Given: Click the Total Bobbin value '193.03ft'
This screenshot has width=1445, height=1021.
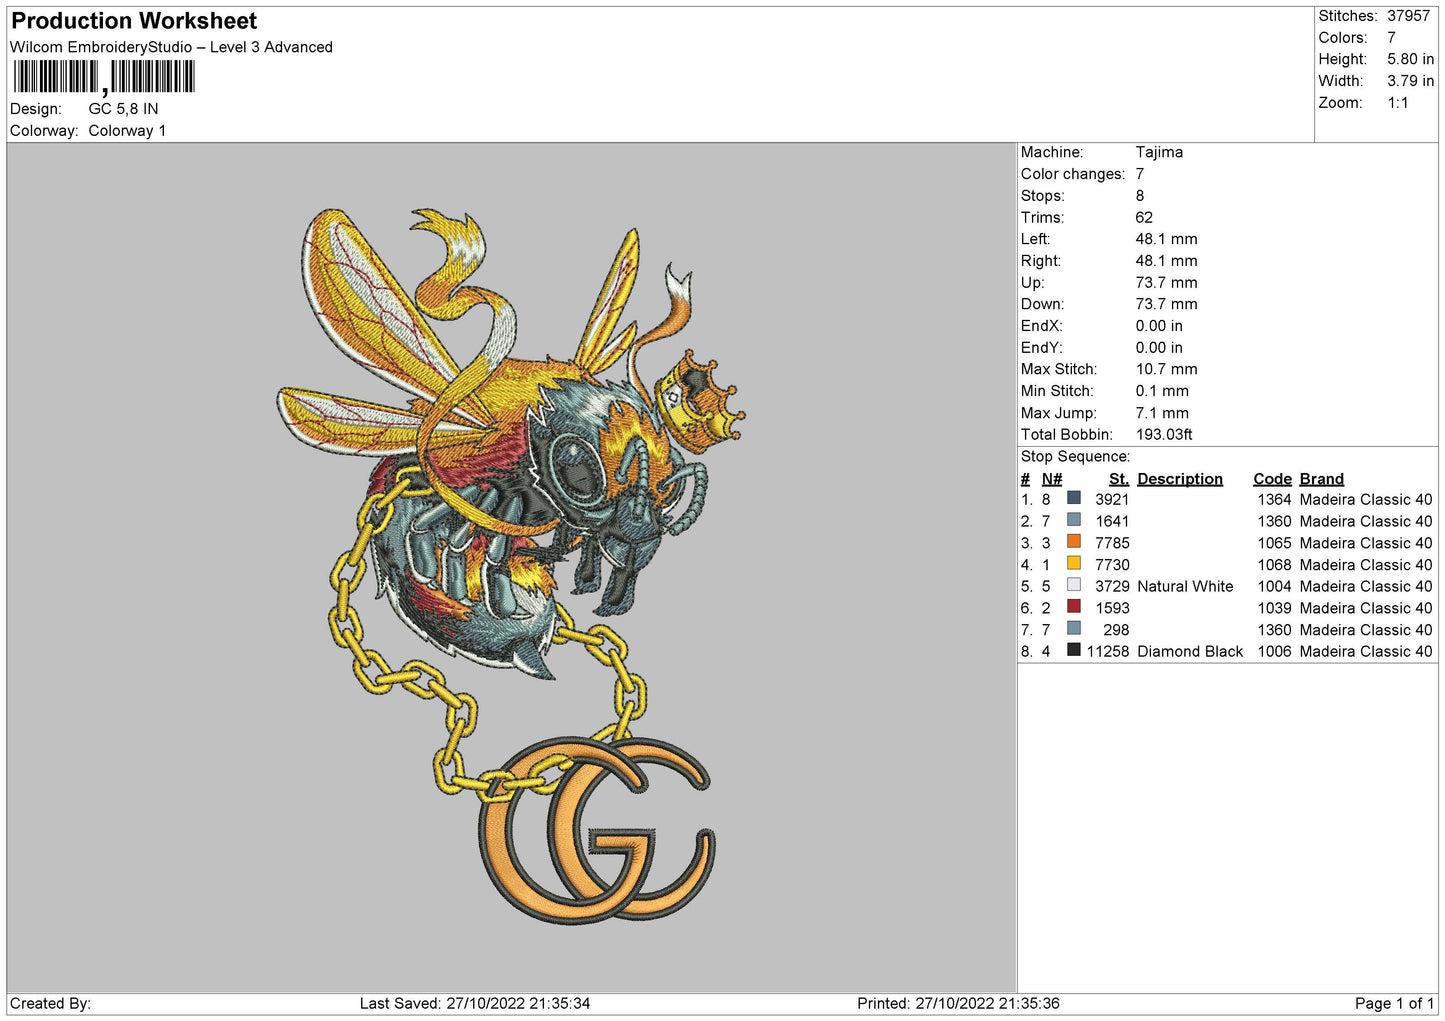Looking at the screenshot, I should (x=1164, y=434).
